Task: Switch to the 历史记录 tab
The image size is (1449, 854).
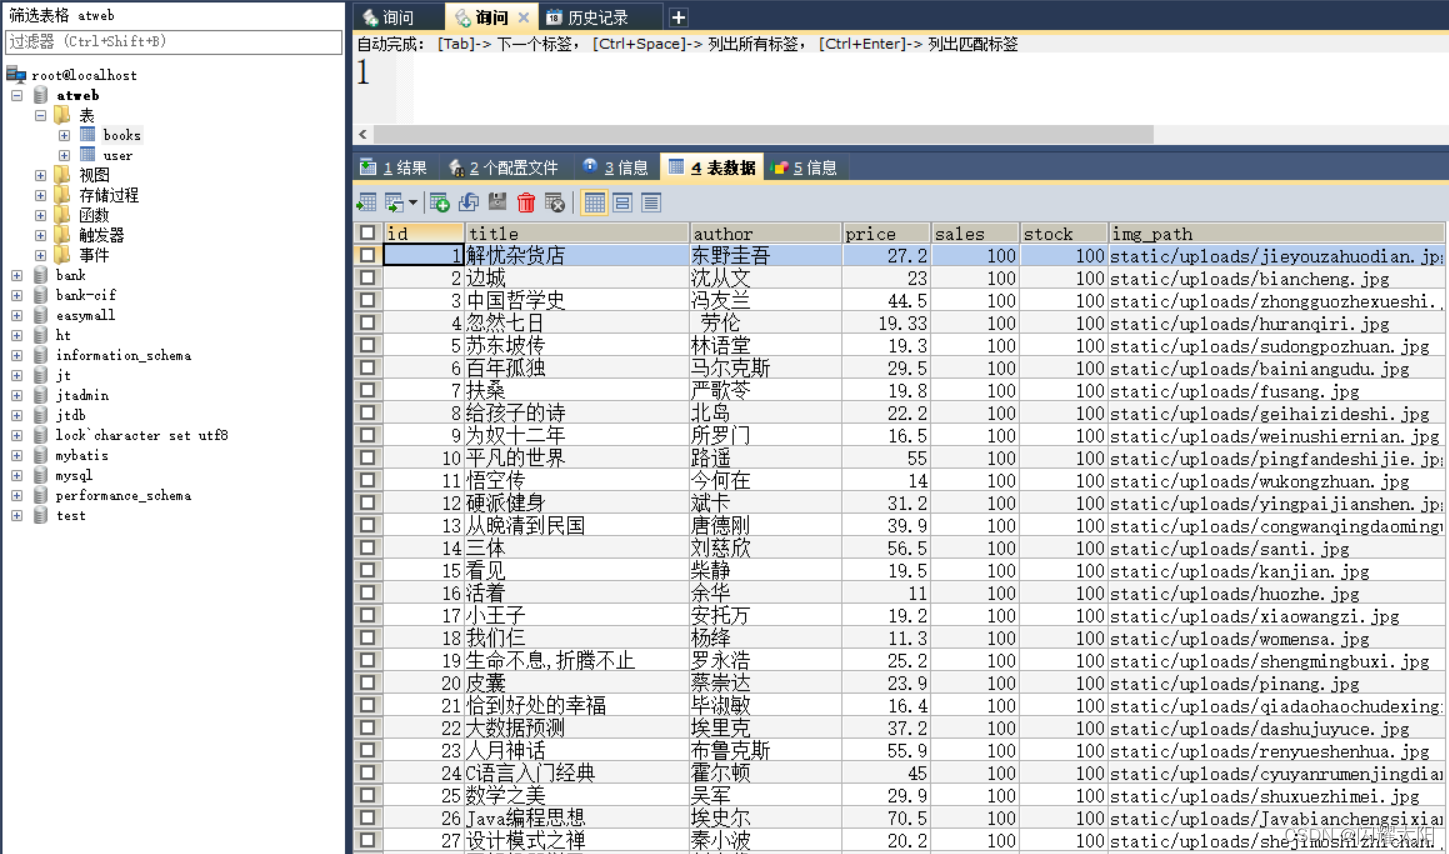Action: (598, 16)
